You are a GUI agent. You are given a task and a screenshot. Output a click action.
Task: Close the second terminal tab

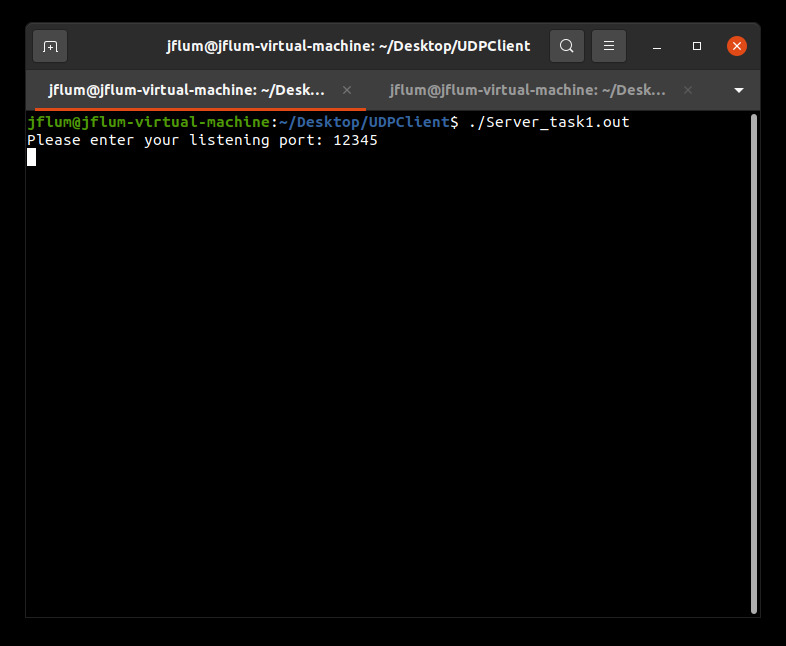coord(688,90)
